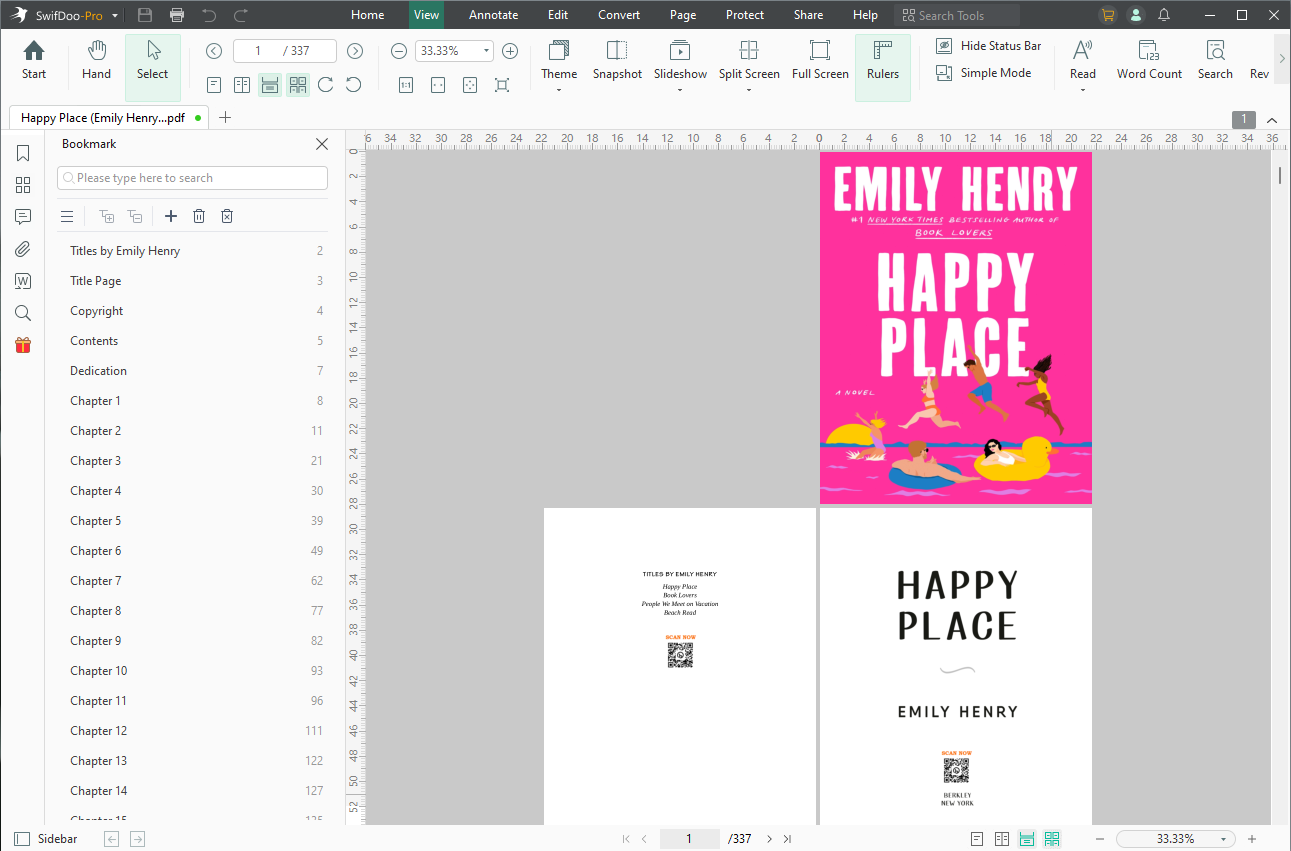The height and width of the screenshot is (851, 1291).
Task: Click the gift icon in sidebar
Action: (23, 345)
